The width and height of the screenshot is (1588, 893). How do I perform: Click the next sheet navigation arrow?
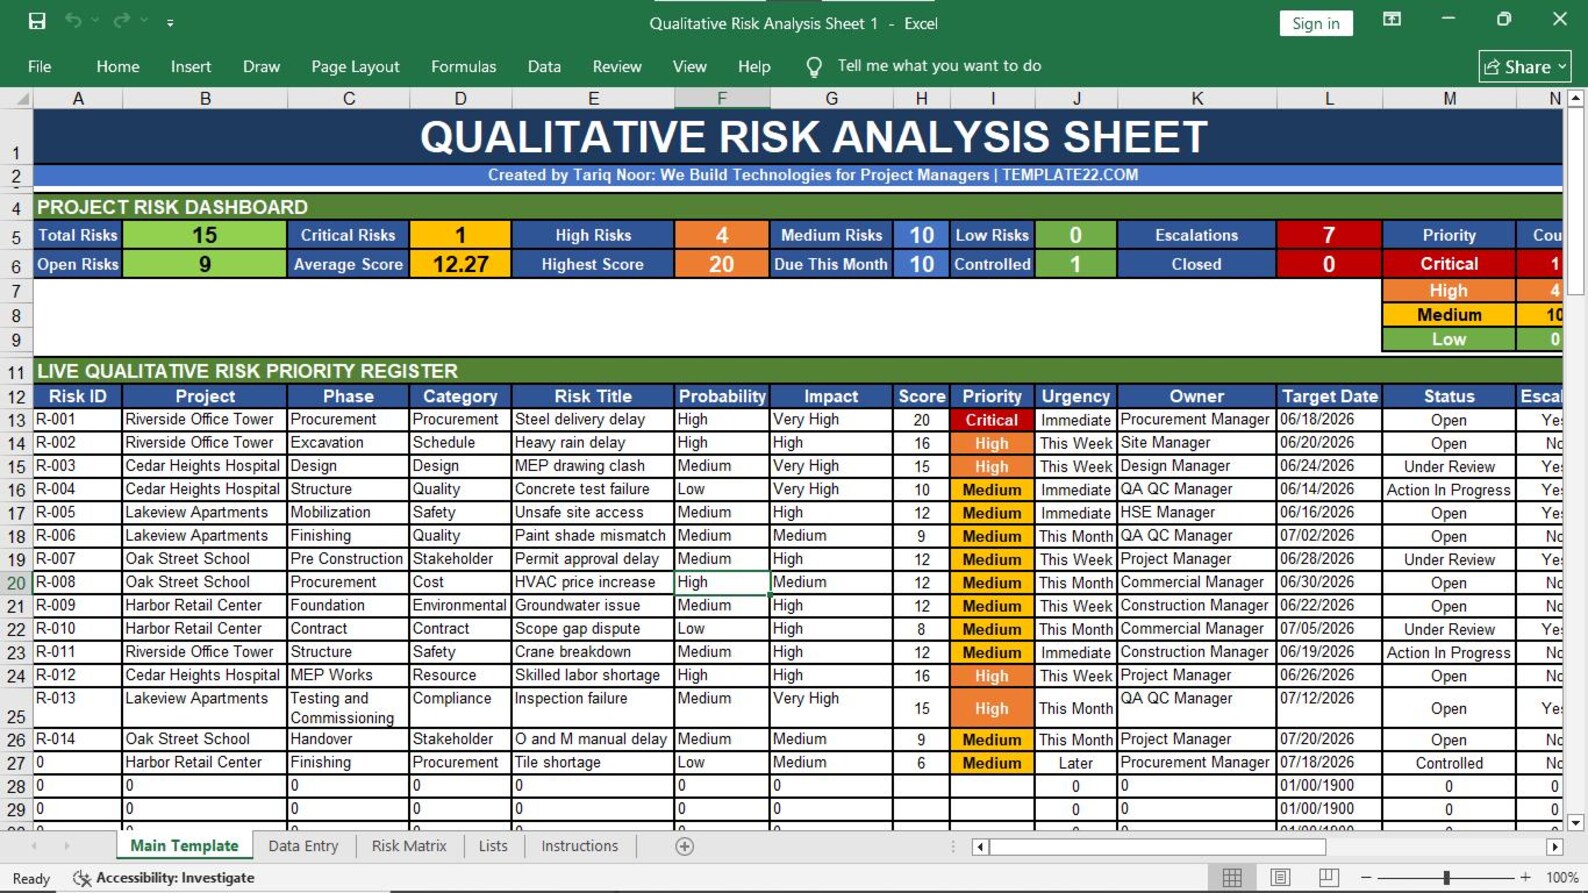(67, 847)
